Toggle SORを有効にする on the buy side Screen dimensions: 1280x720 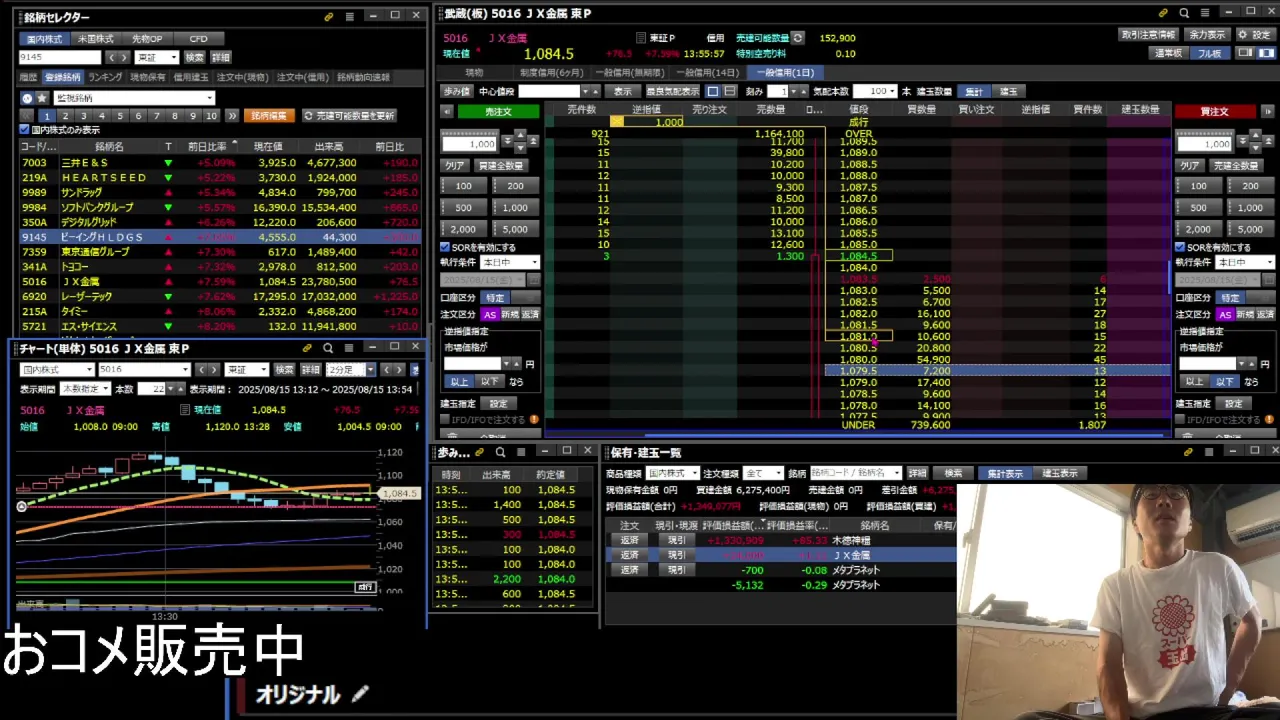[1179, 247]
